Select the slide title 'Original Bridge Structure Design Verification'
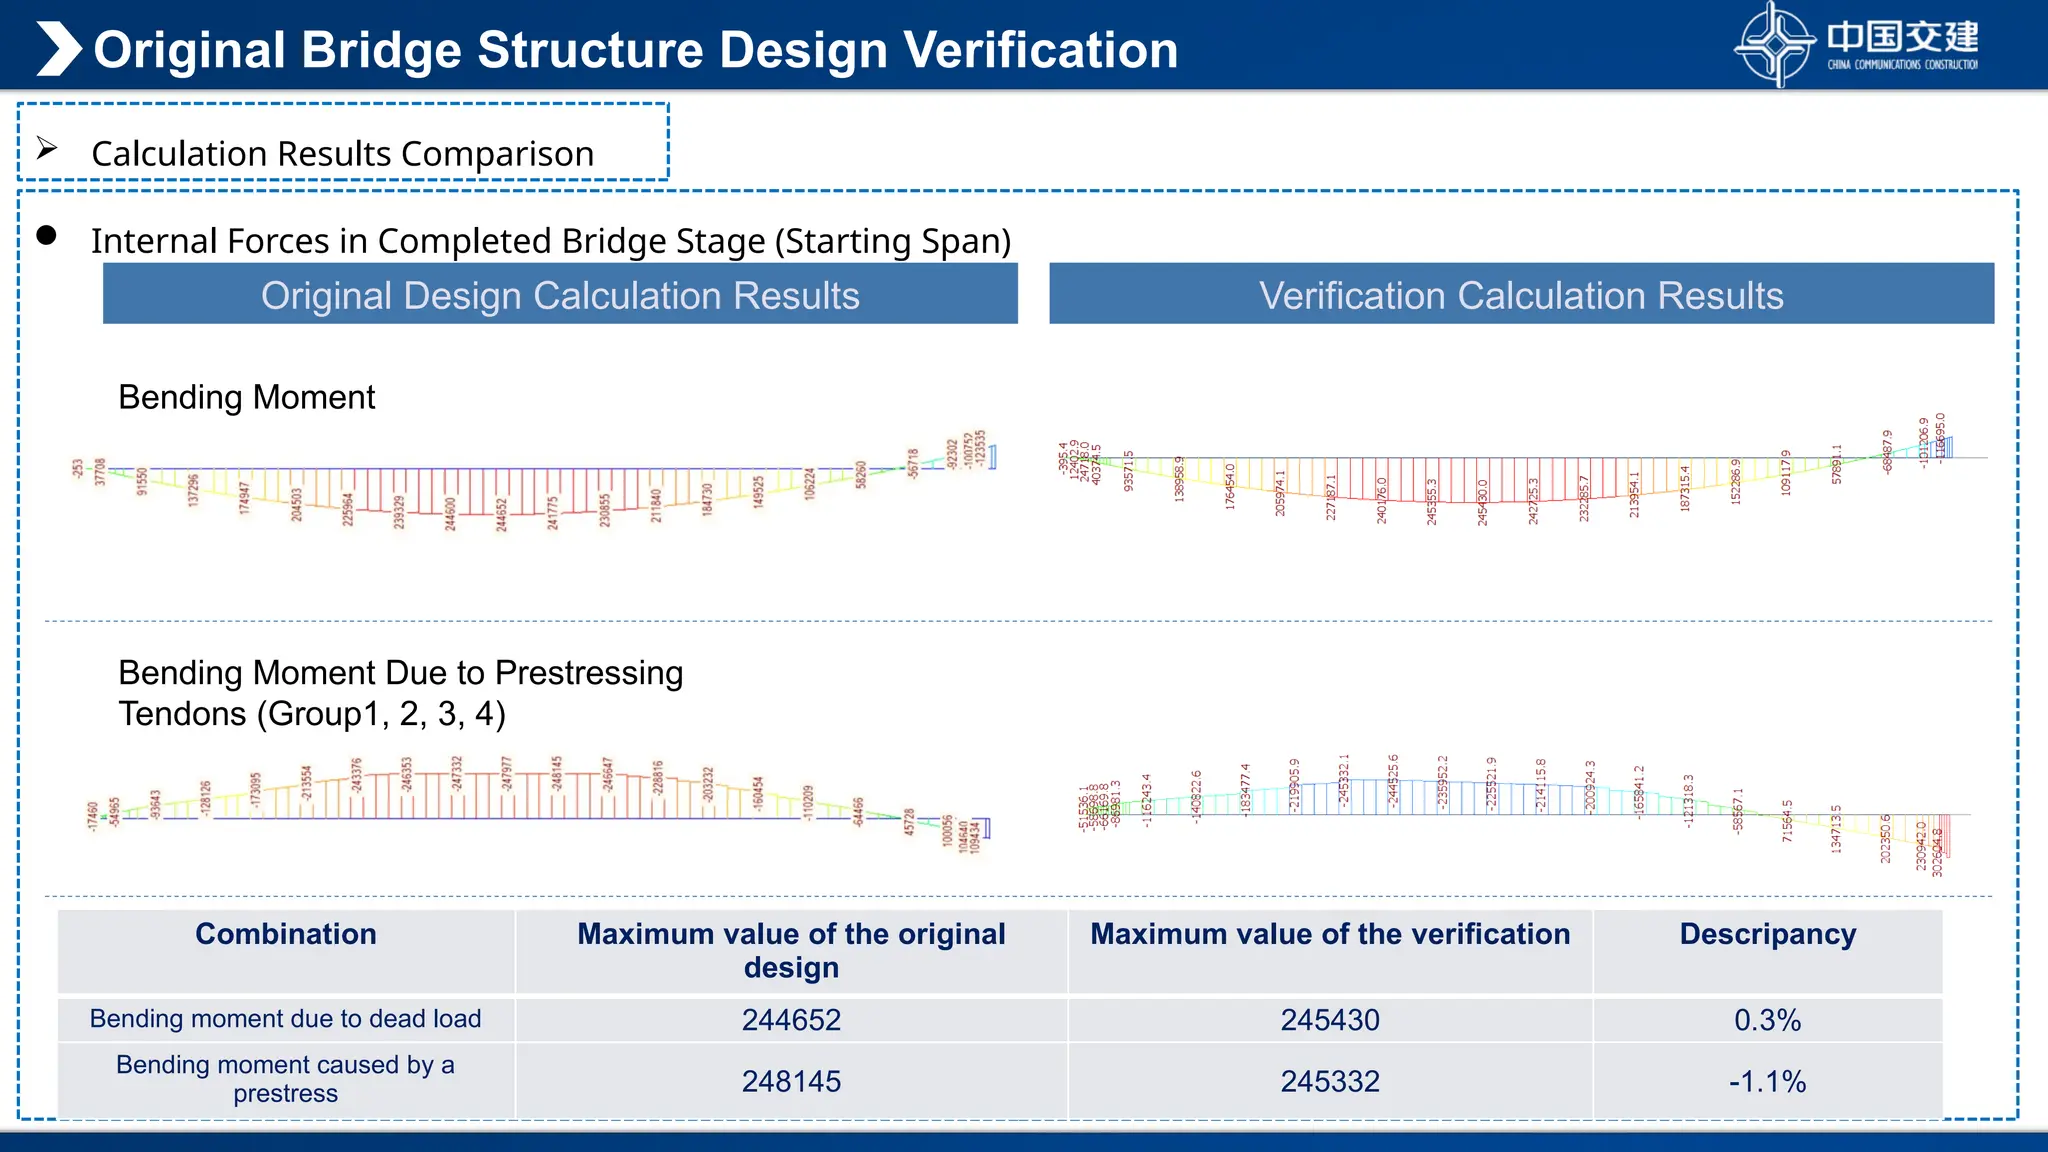The width and height of the screenshot is (2048, 1152). [x=636, y=50]
